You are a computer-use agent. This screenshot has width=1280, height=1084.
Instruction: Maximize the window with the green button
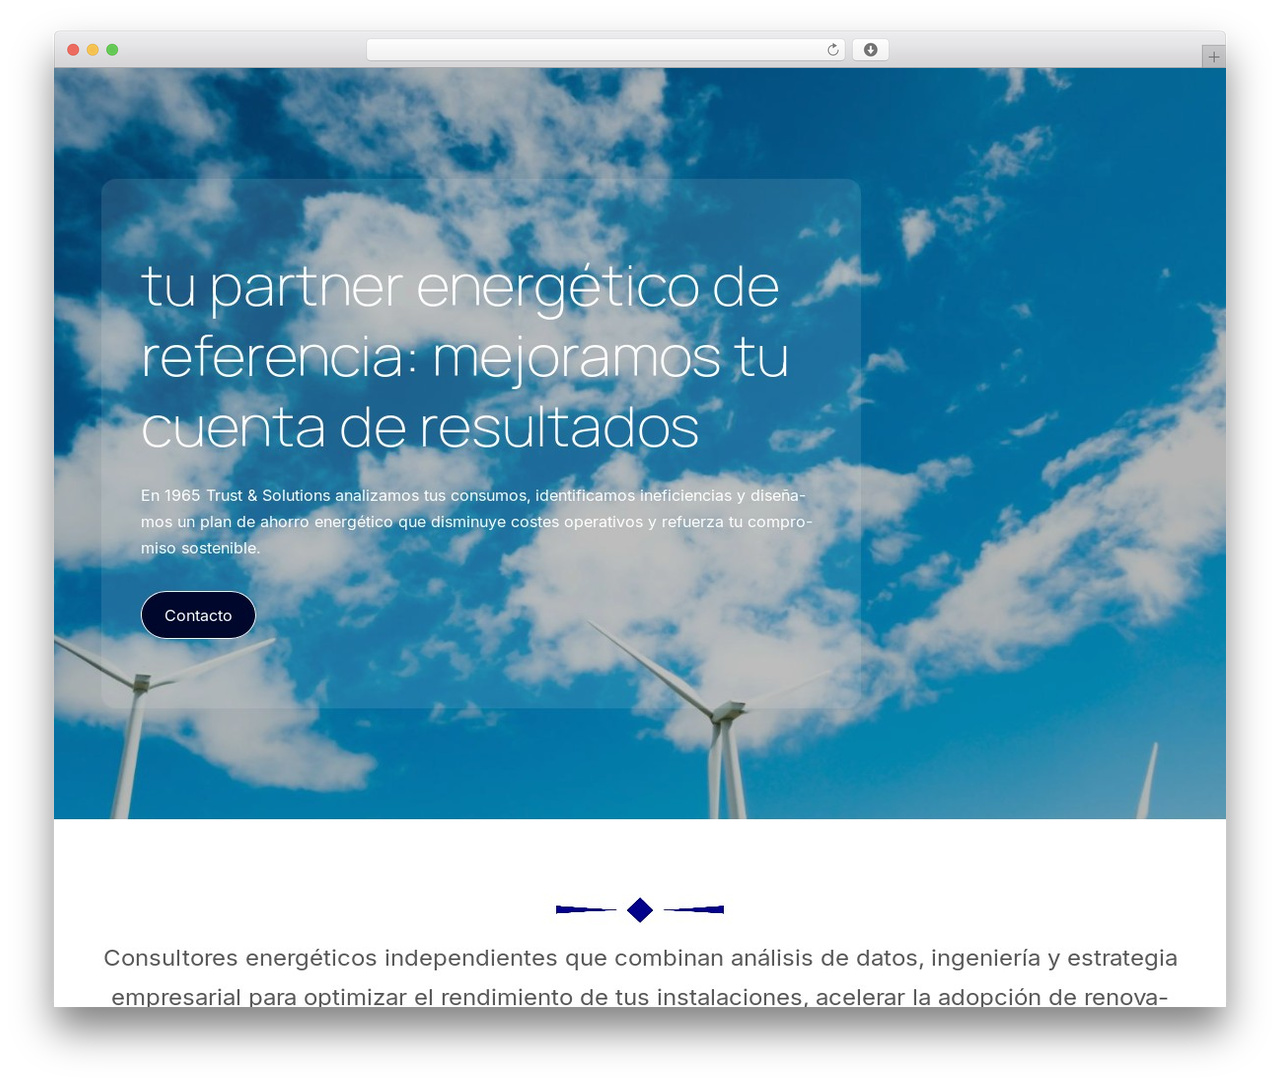click(x=112, y=50)
